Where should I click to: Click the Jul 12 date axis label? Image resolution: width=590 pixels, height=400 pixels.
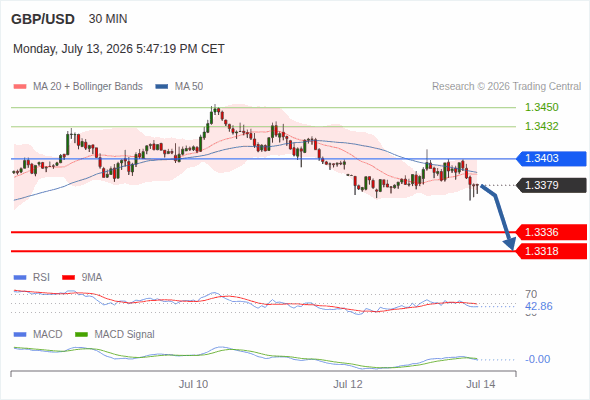click(348, 384)
